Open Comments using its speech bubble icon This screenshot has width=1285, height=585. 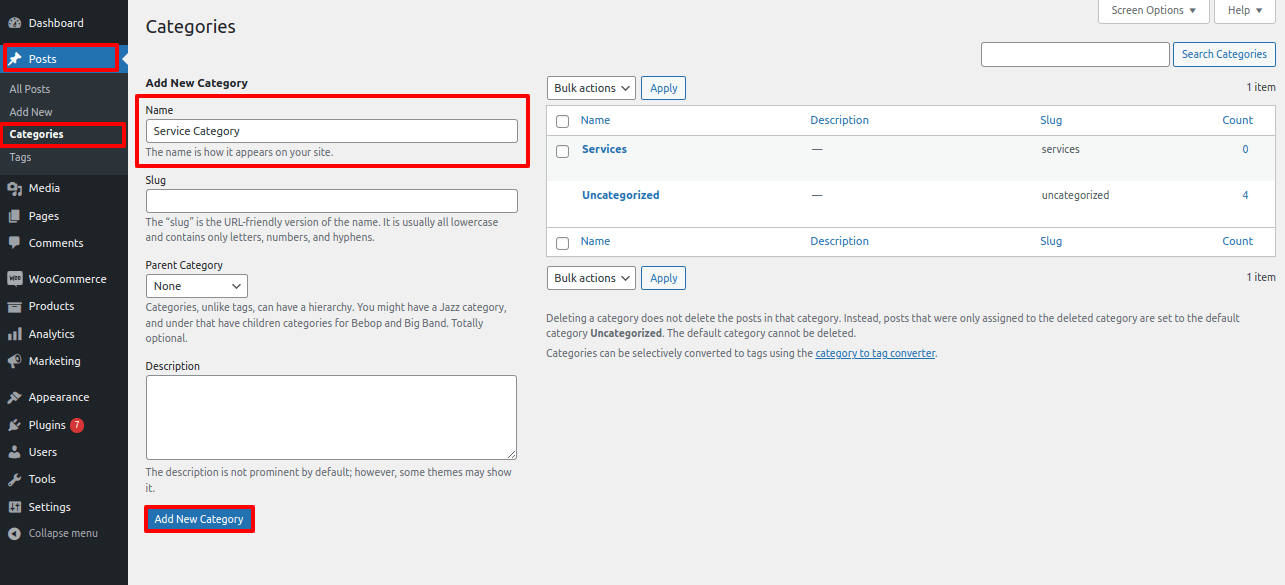click(x=15, y=243)
